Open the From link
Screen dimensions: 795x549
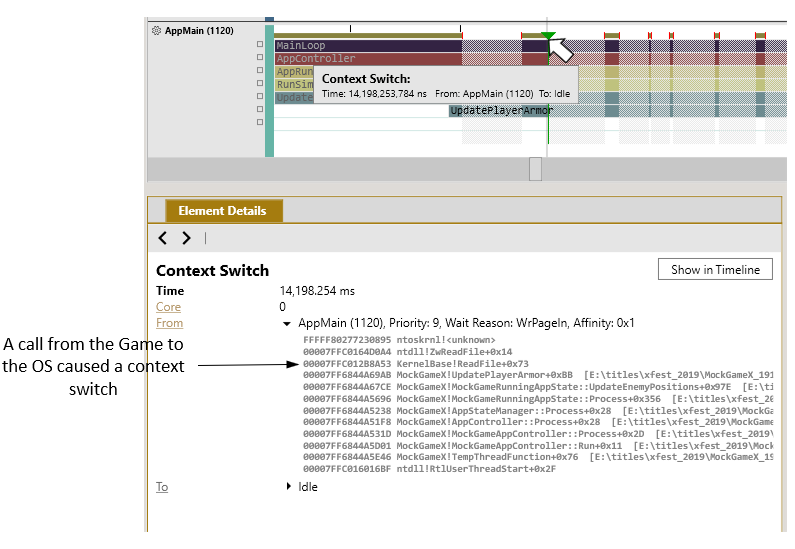[x=169, y=323]
